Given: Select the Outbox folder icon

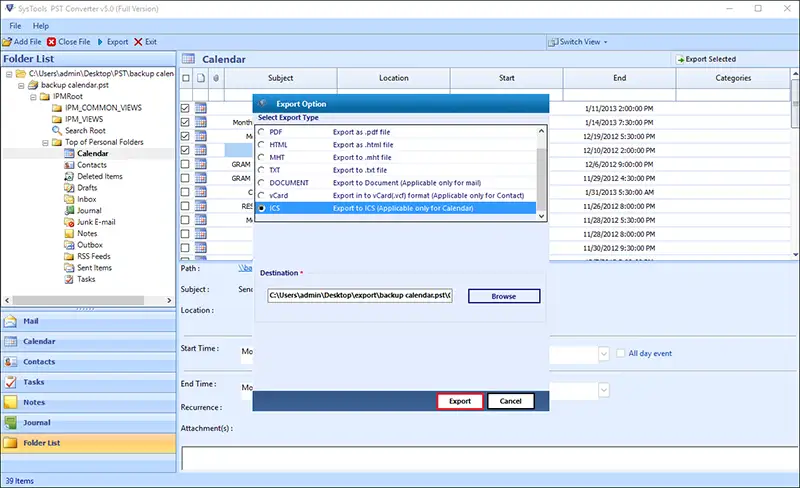Looking at the screenshot, I should click(x=69, y=245).
